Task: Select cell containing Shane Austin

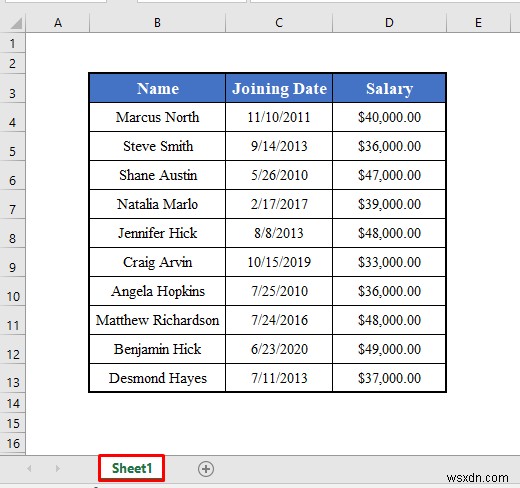Action: (157, 175)
